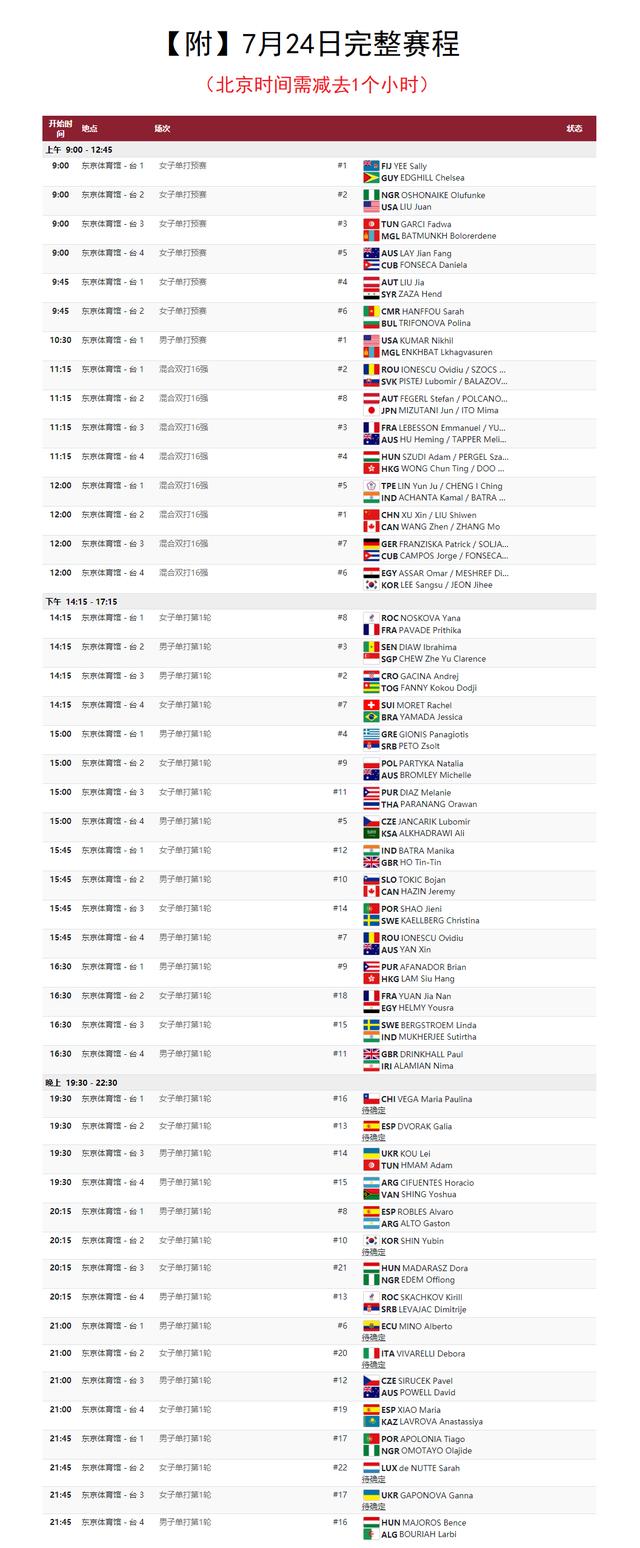The image size is (640, 1548).
Task: Click the Algeria flag next to BOURIAH Larbi
Action: pyautogui.click(x=371, y=1534)
